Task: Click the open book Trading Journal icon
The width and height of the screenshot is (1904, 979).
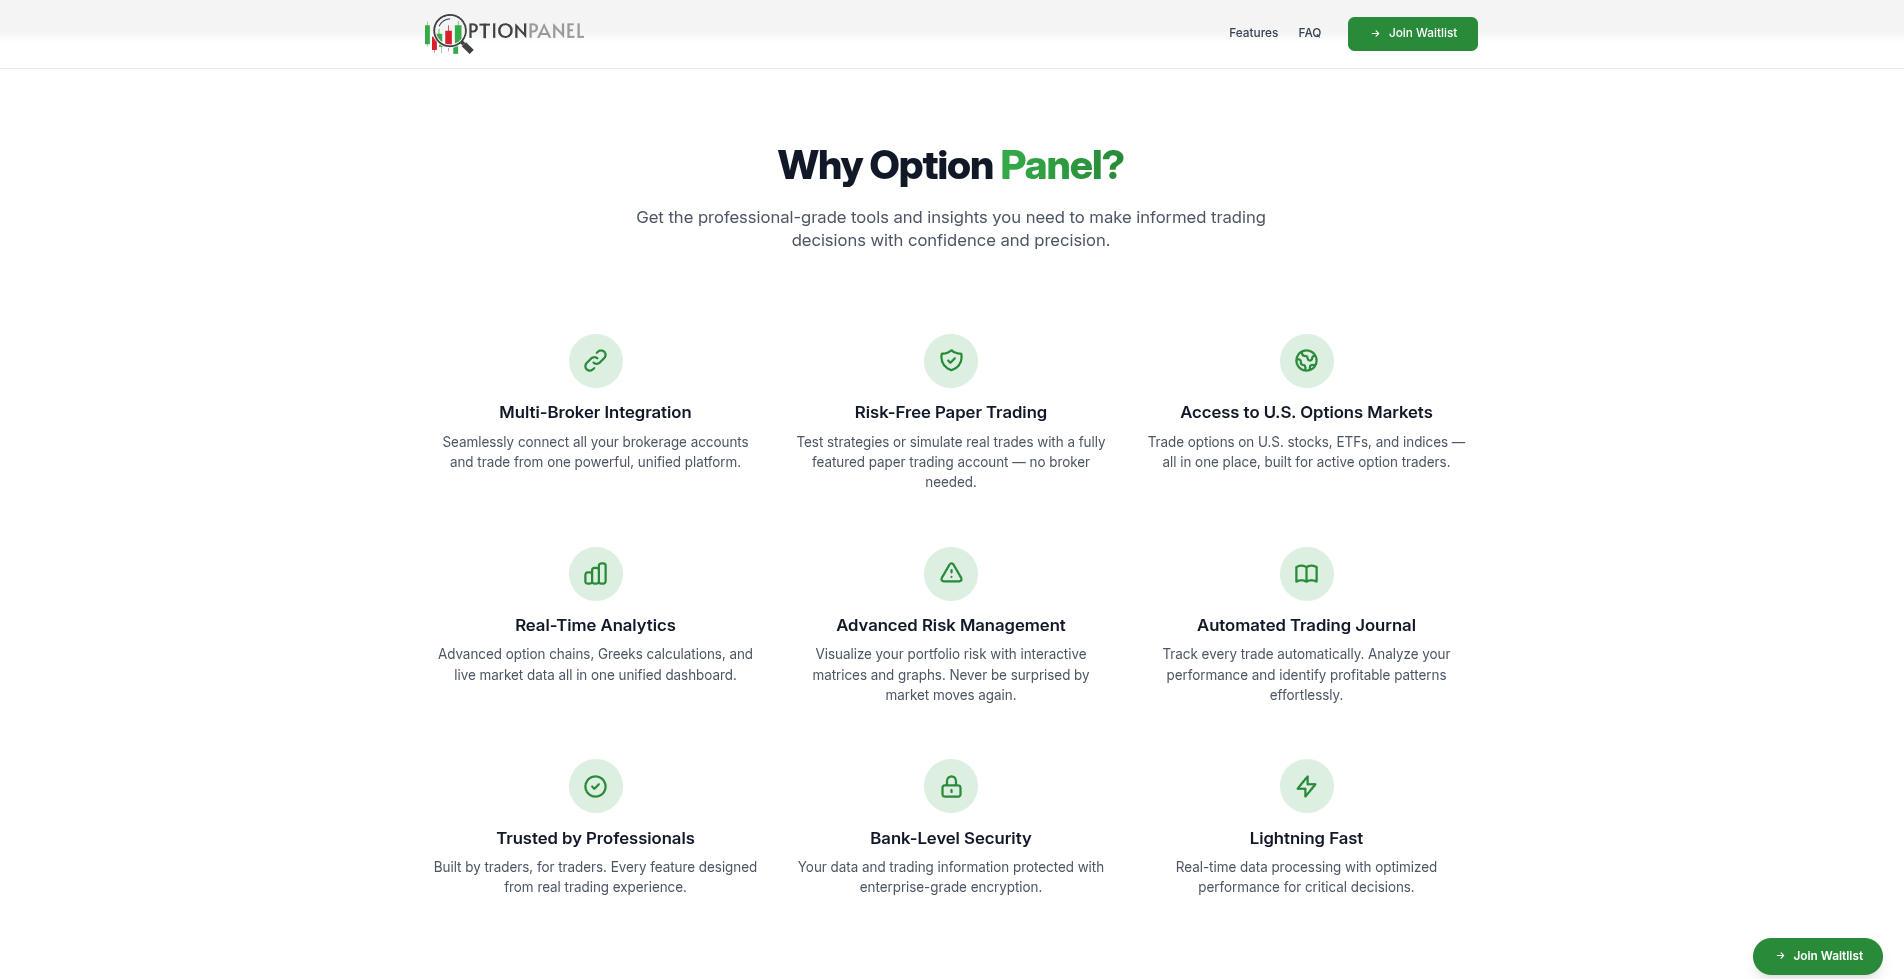Action: [1306, 574]
